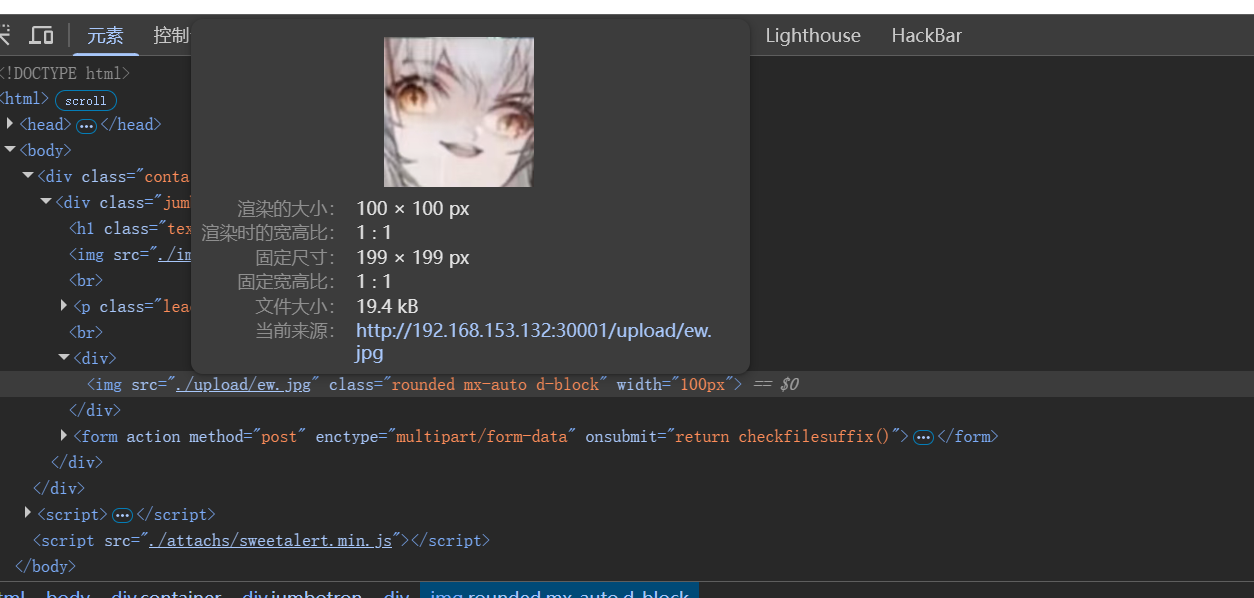Collapse the div container node
Screen dimensions: 1254x598
pos(28,176)
